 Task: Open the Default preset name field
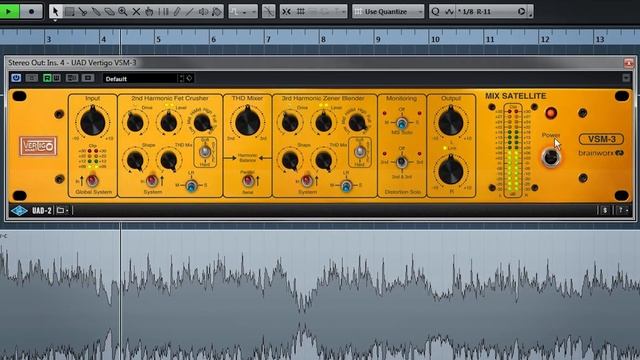tap(140, 79)
